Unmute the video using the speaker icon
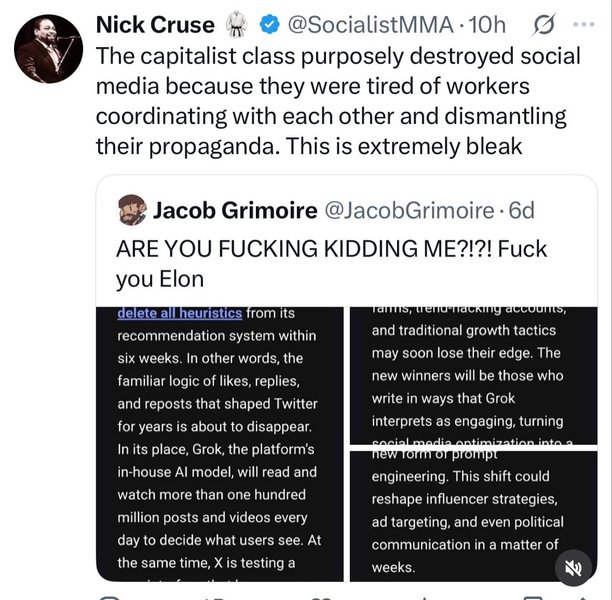 coord(573,567)
